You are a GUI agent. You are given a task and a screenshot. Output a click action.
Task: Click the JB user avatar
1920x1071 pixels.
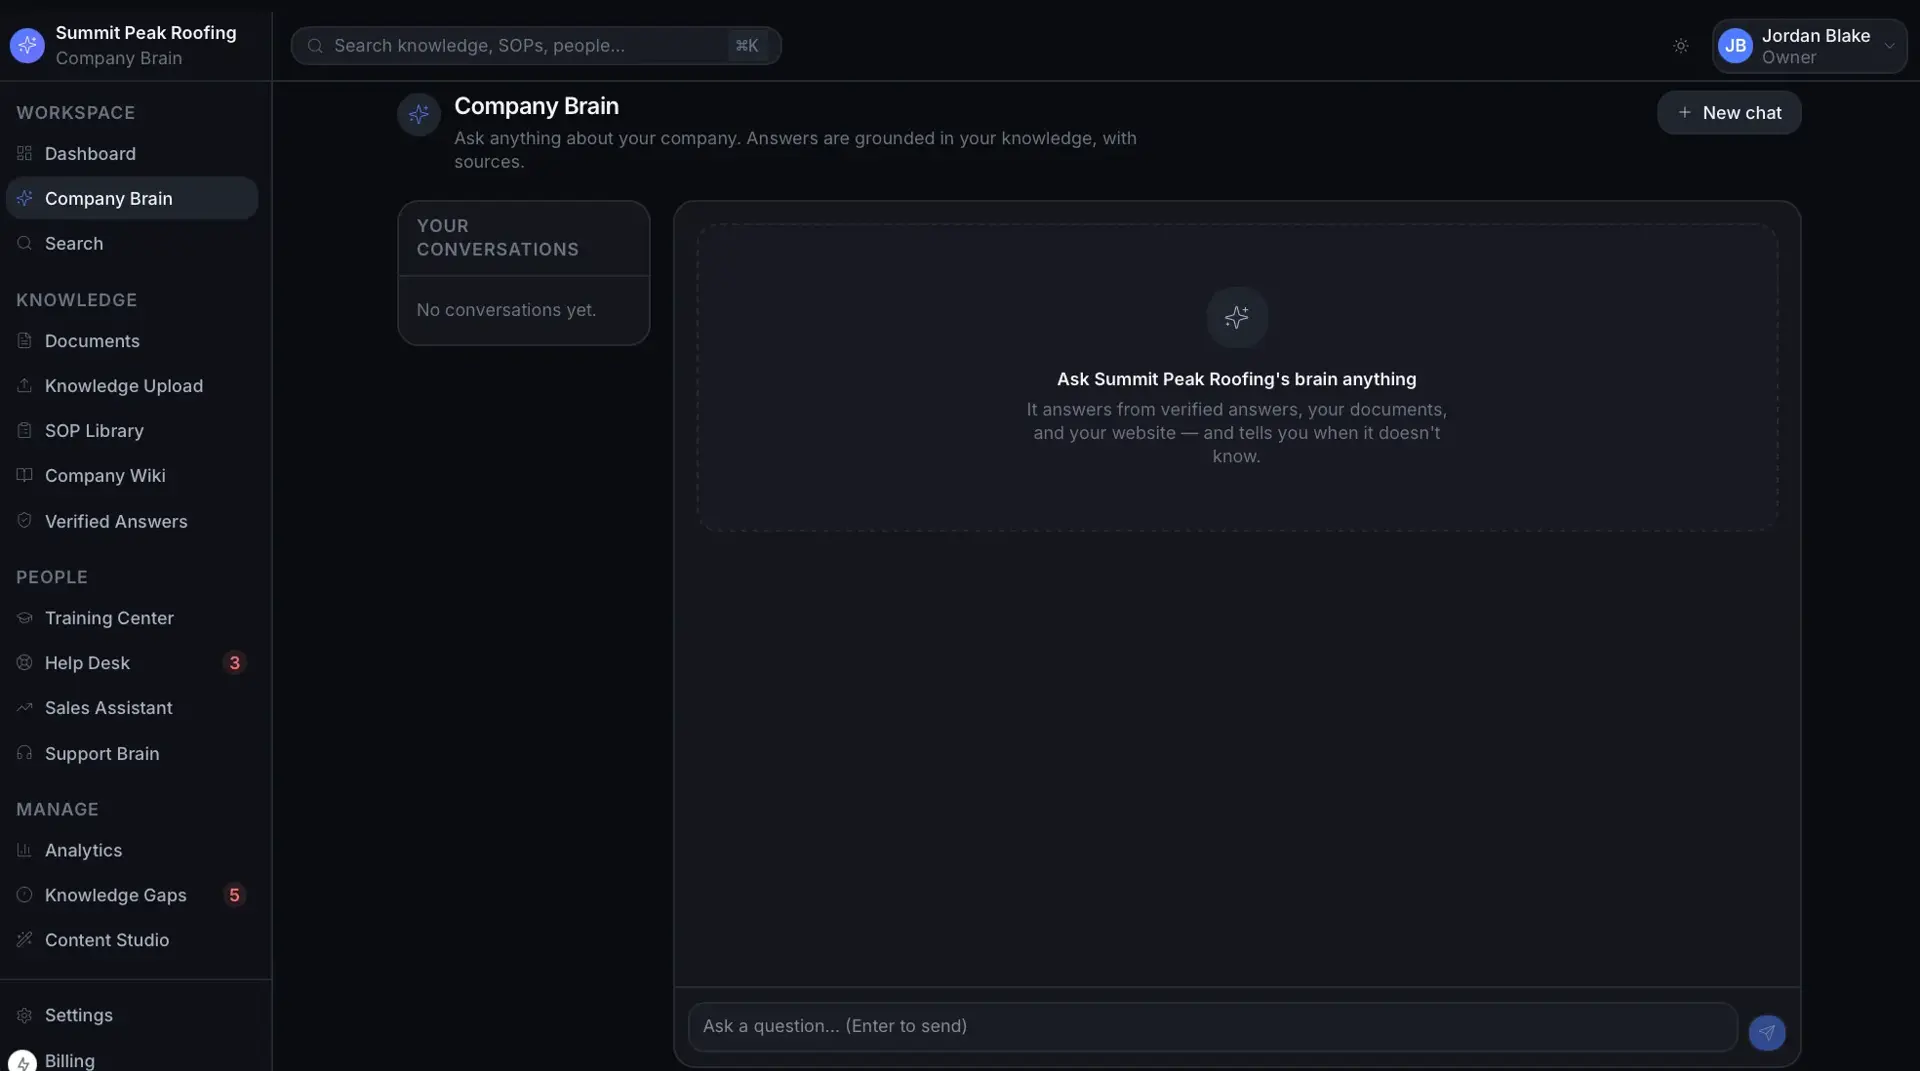[1735, 46]
